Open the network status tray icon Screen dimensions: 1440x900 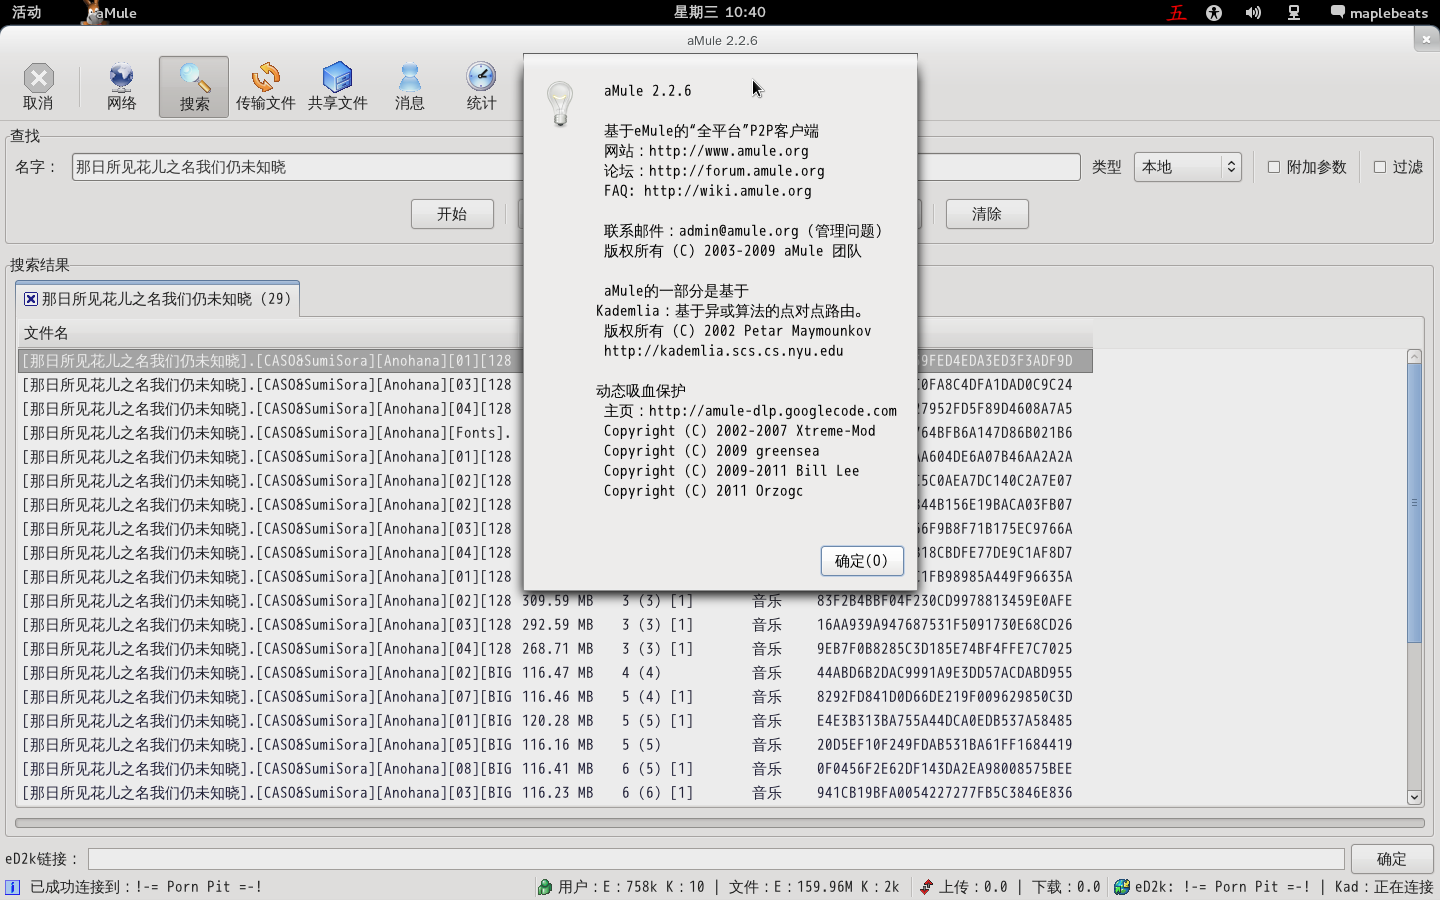tap(1294, 13)
